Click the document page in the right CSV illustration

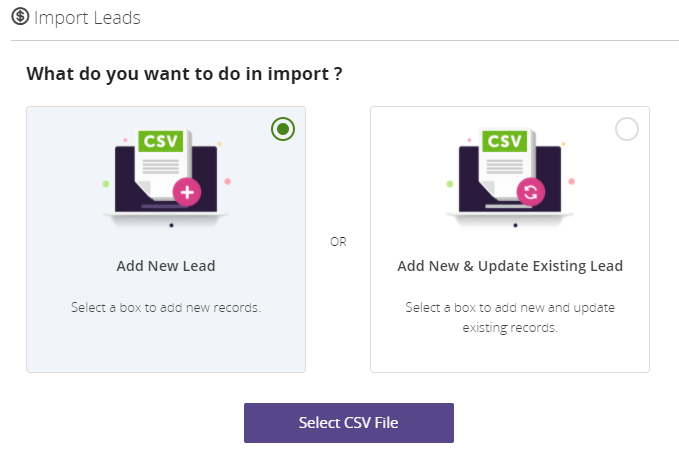506,165
